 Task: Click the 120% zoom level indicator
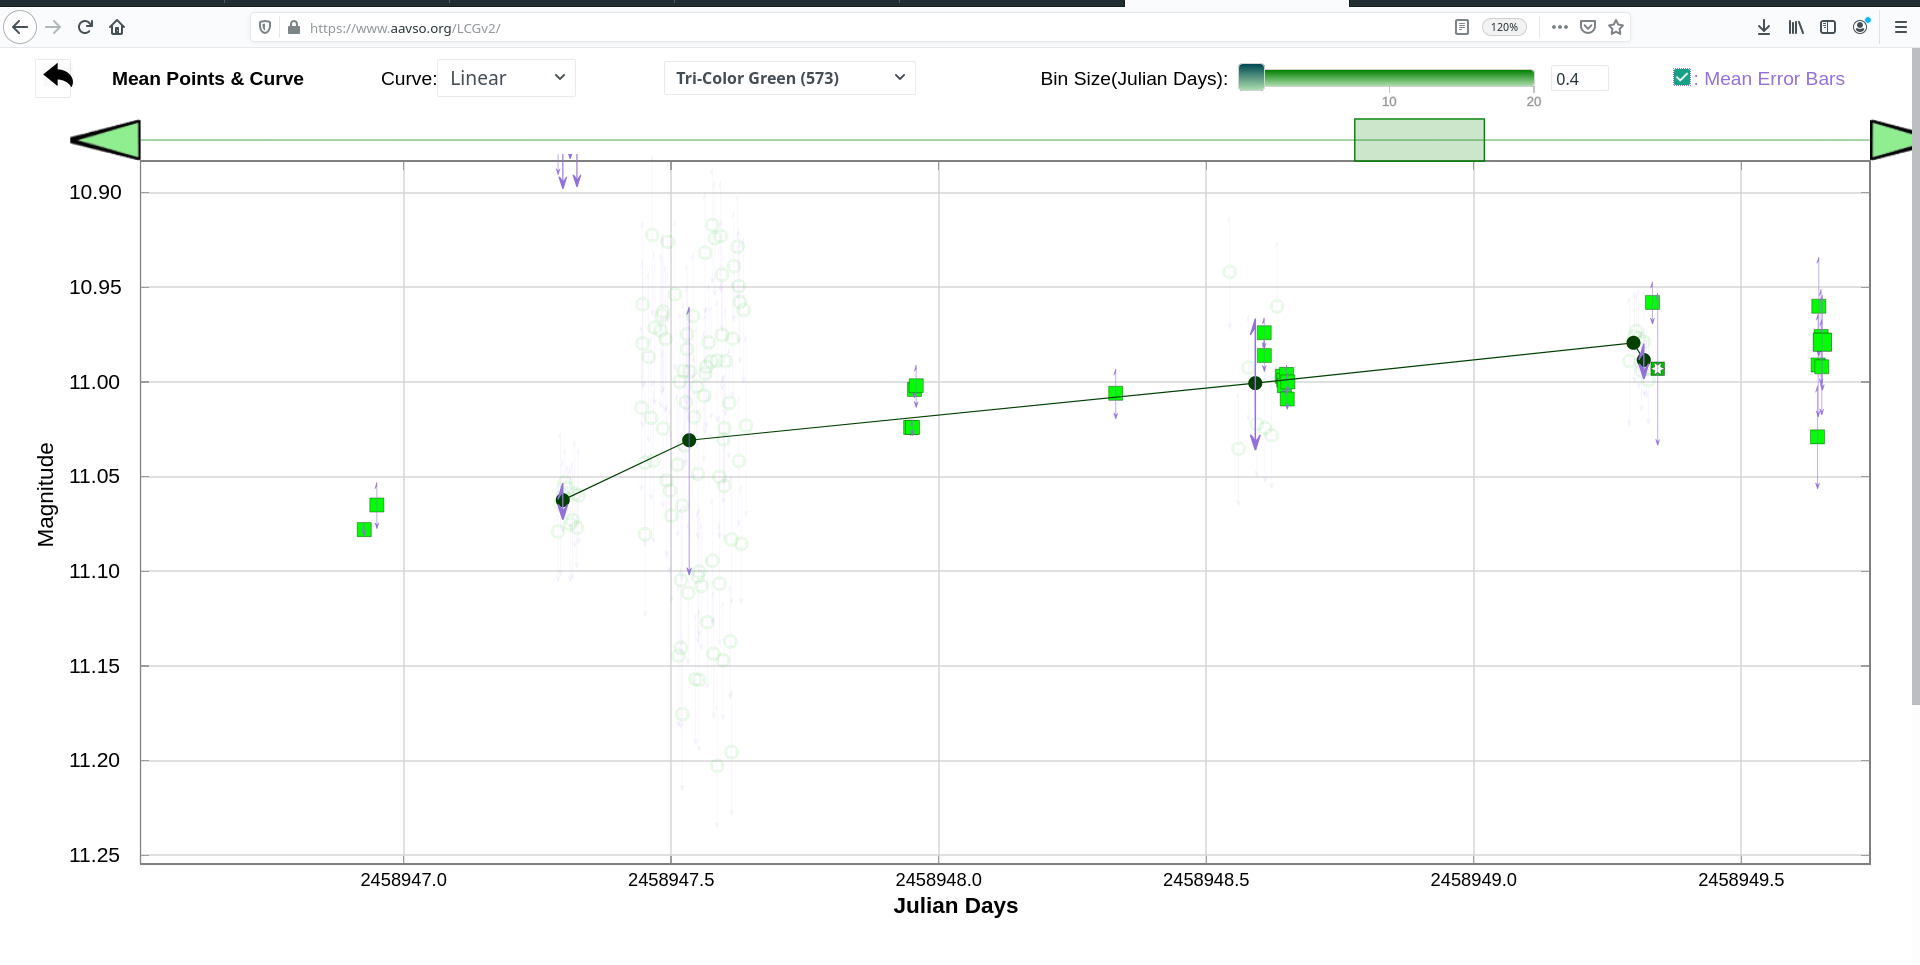click(1504, 27)
